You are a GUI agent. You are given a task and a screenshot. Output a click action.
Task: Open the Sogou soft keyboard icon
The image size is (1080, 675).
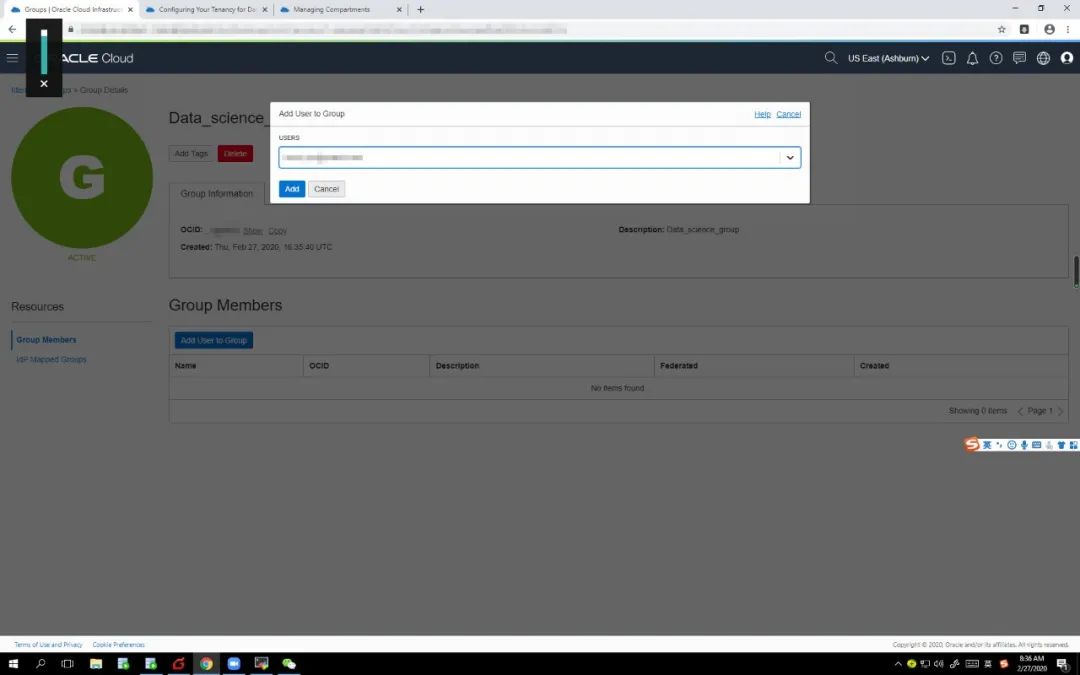coord(1037,445)
